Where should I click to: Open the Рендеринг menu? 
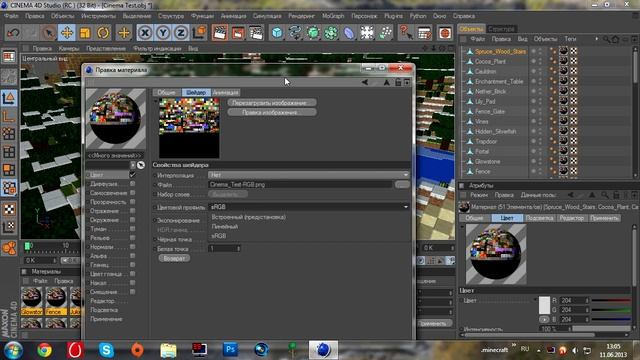[301, 16]
